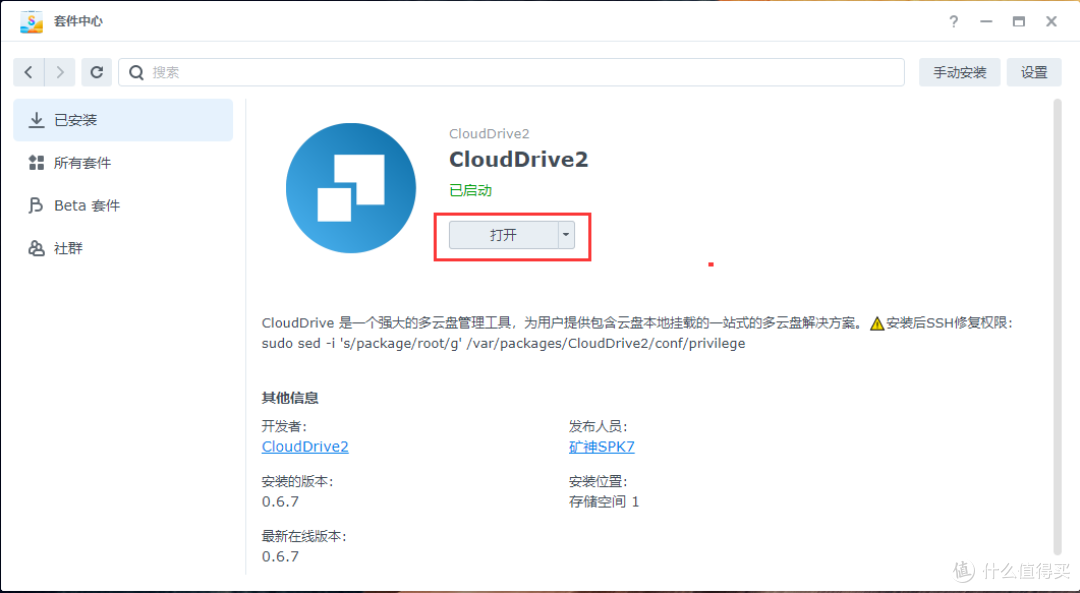Click the search magnifier icon
The width and height of the screenshot is (1080, 593).
[135, 72]
